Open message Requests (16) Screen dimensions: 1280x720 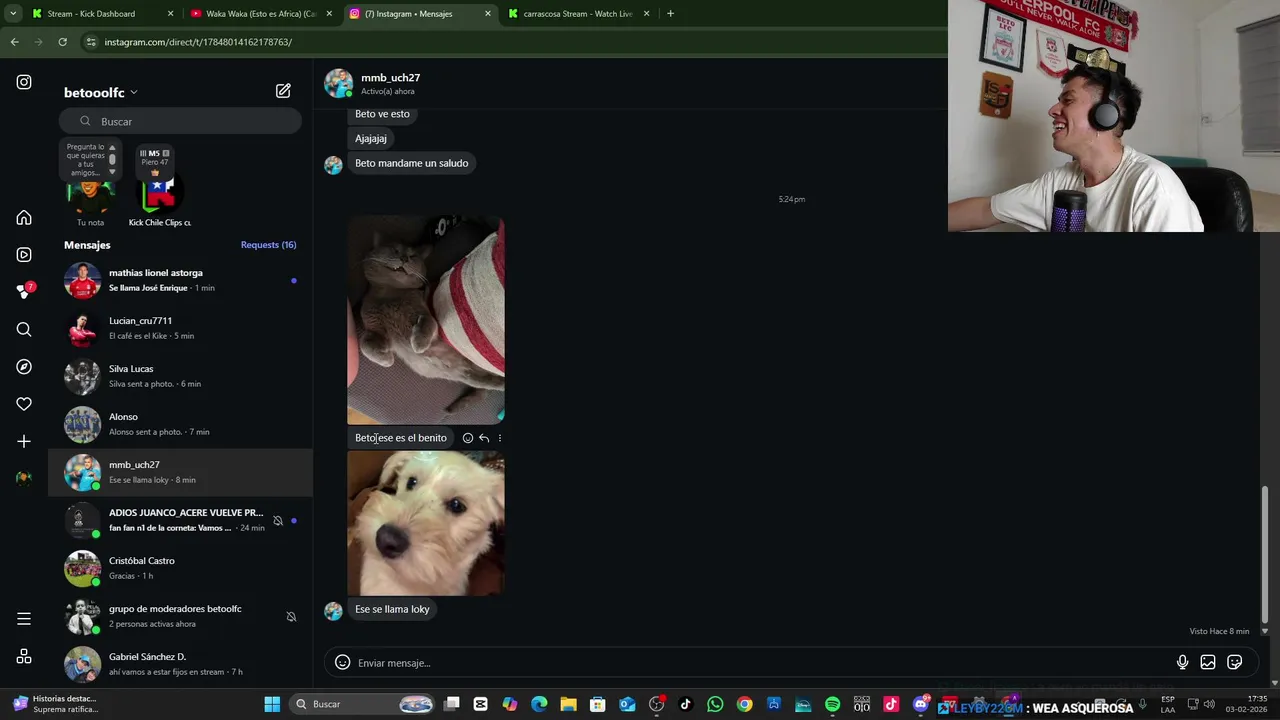pos(268,245)
